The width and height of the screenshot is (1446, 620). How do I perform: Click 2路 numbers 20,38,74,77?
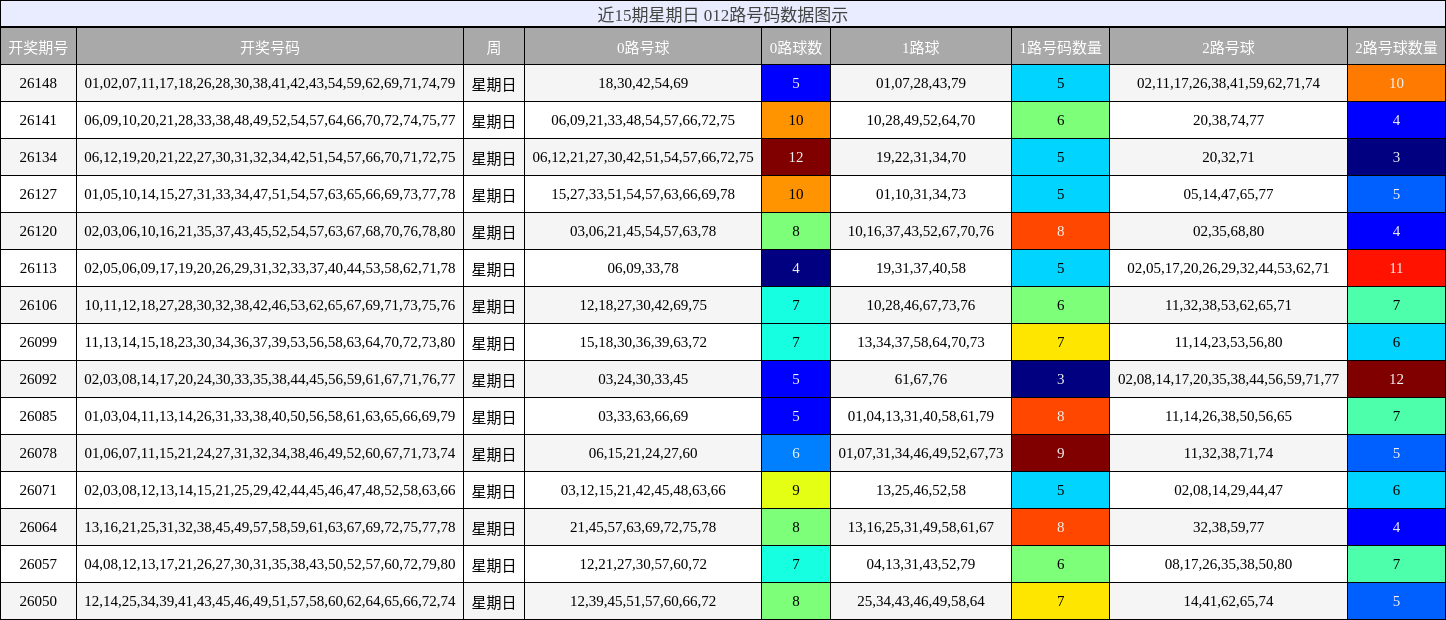point(1228,120)
